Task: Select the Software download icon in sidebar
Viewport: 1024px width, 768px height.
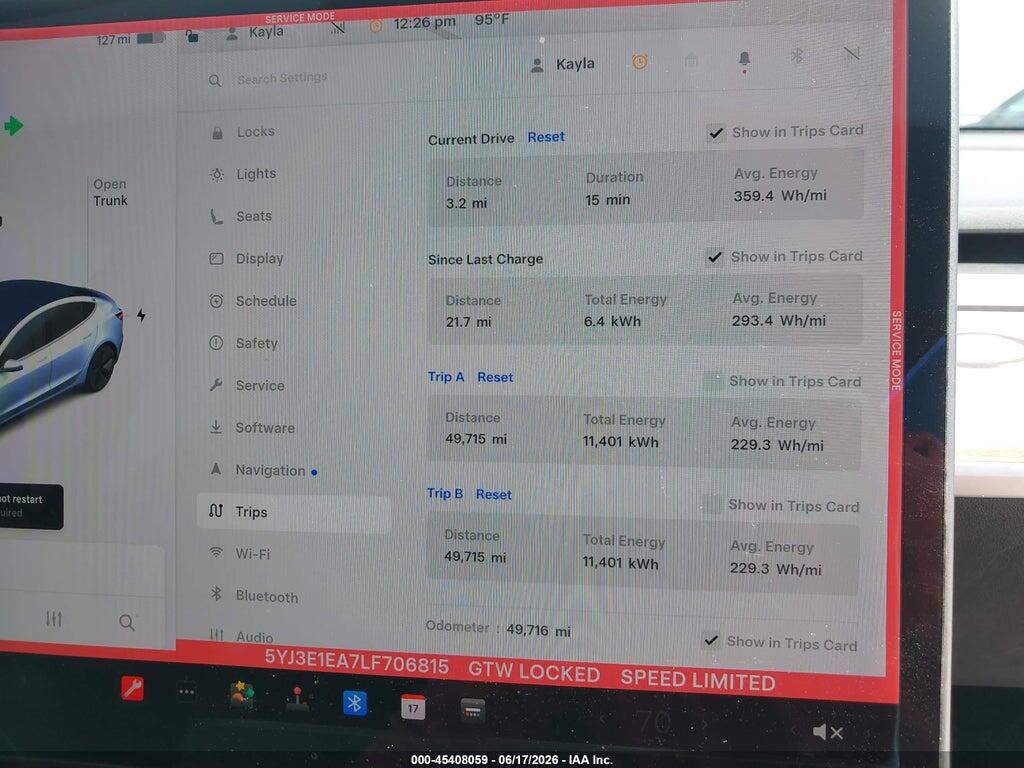Action: (x=216, y=427)
